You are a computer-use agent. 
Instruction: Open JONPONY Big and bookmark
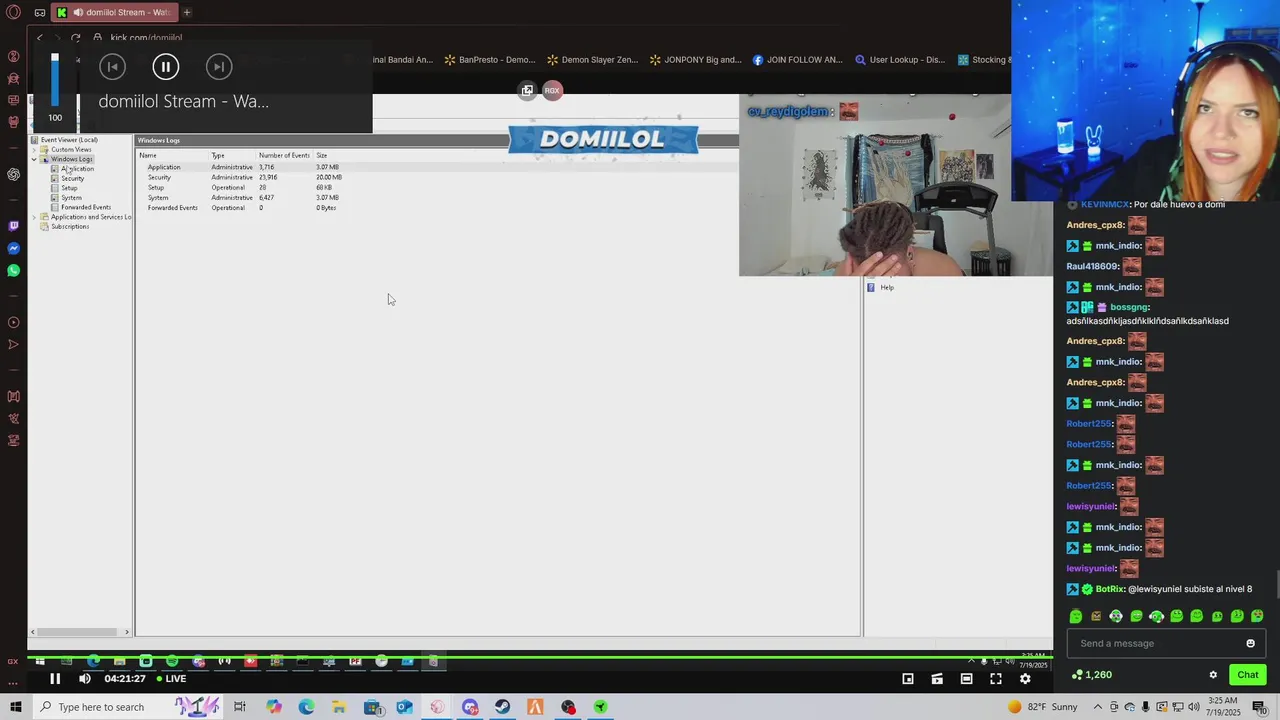tap(696, 60)
